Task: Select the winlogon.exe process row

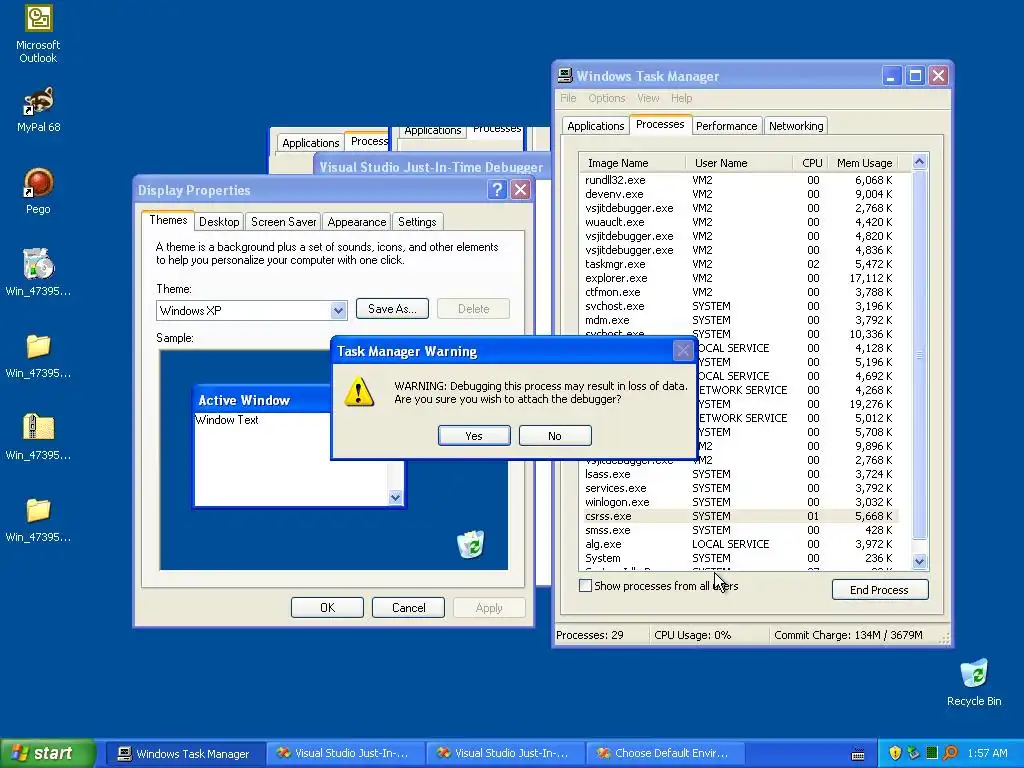Action: point(739,502)
